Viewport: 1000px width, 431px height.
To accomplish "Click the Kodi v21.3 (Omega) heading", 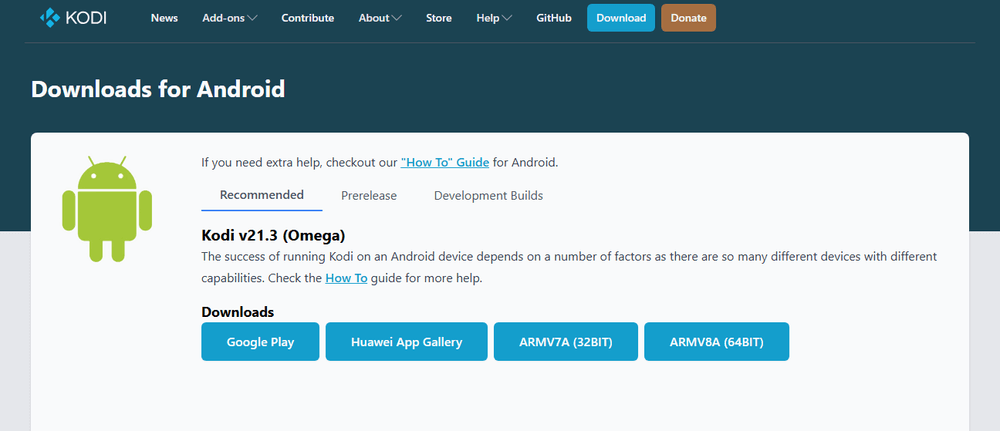I will tap(273, 236).
